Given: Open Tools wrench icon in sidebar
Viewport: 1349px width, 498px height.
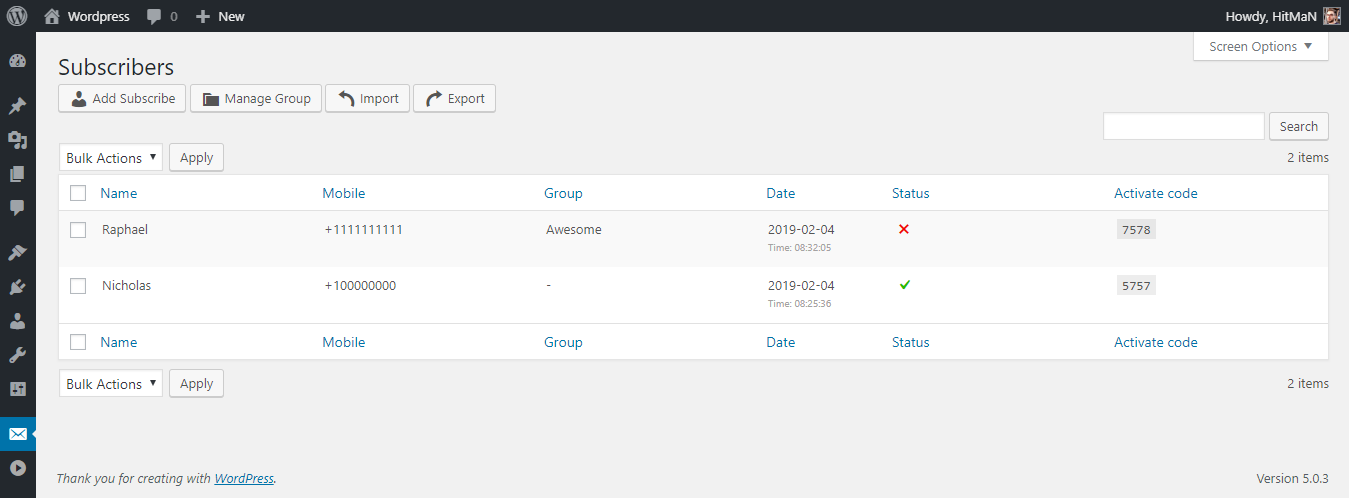Looking at the screenshot, I should tap(17, 355).
